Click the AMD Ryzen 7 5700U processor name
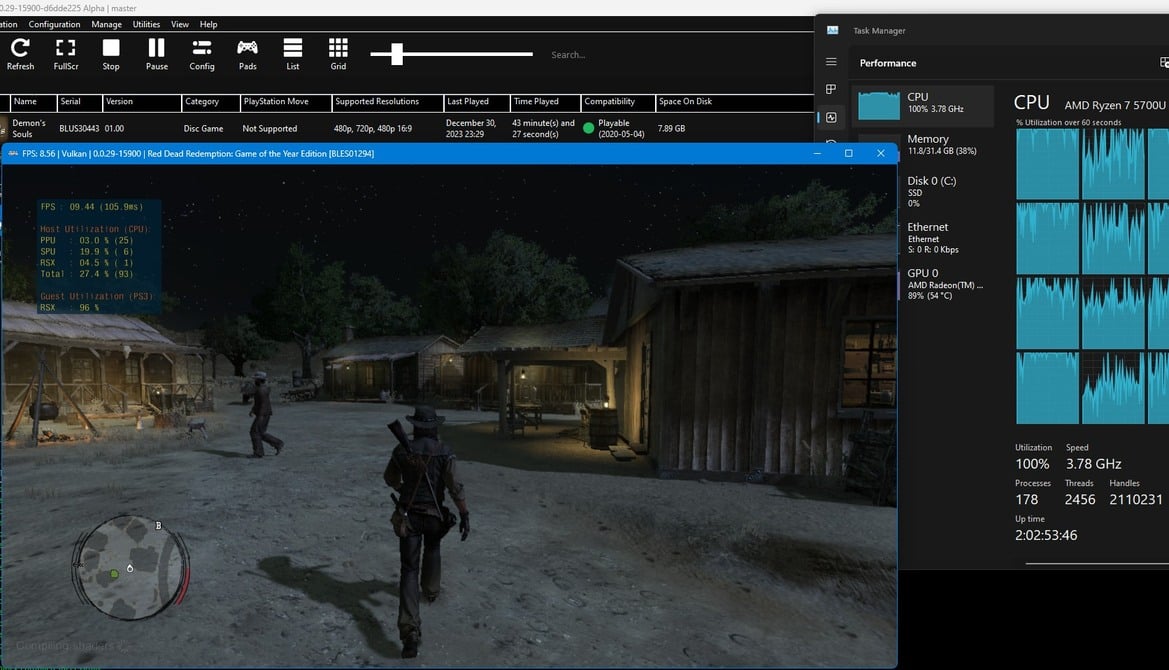This screenshot has height=670, width=1169. (1115, 105)
